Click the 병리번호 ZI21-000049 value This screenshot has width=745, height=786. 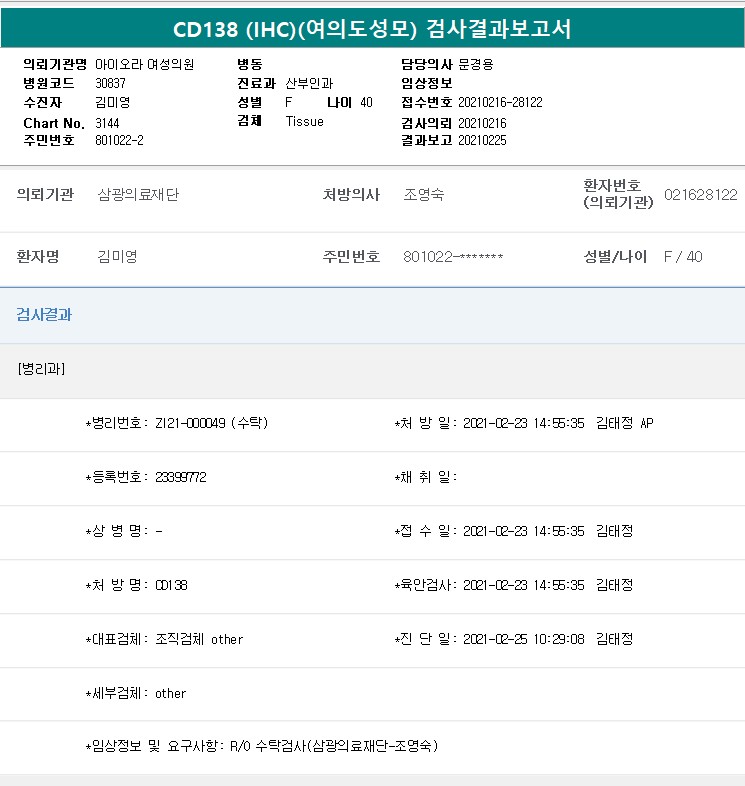click(210, 423)
